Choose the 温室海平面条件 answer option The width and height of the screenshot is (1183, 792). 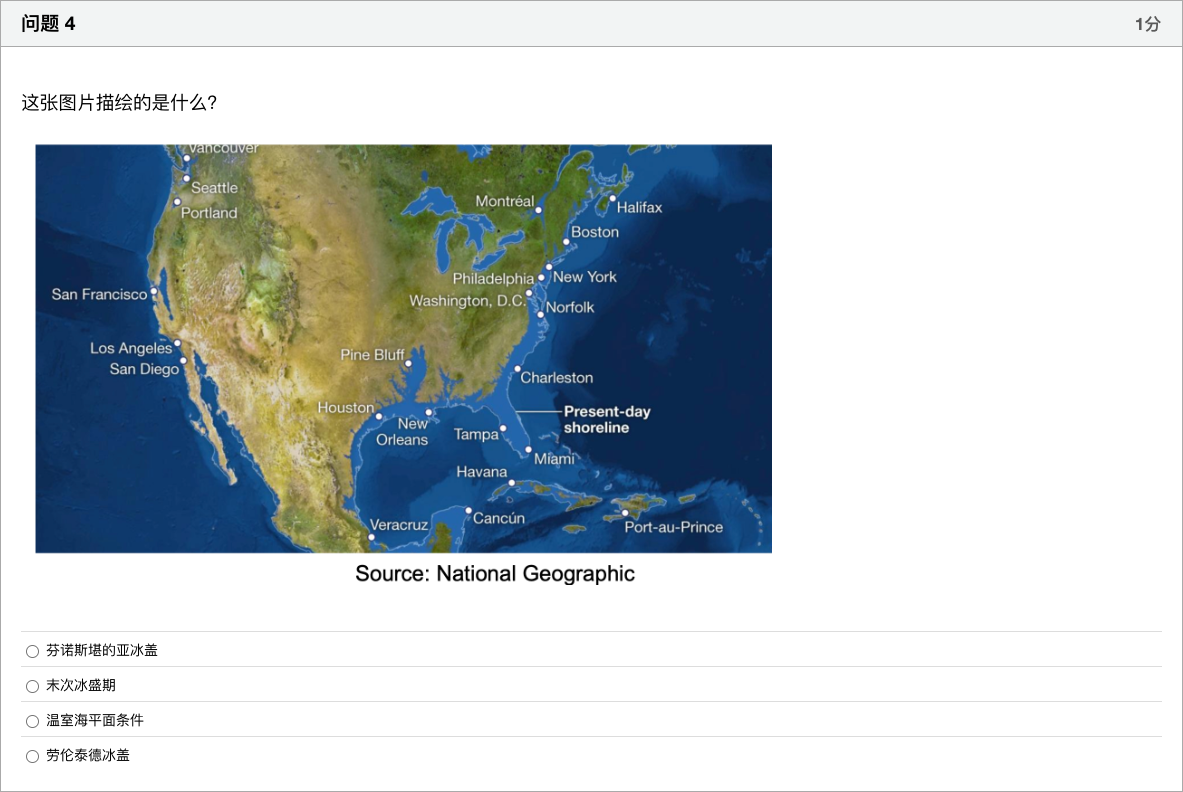coord(32,721)
